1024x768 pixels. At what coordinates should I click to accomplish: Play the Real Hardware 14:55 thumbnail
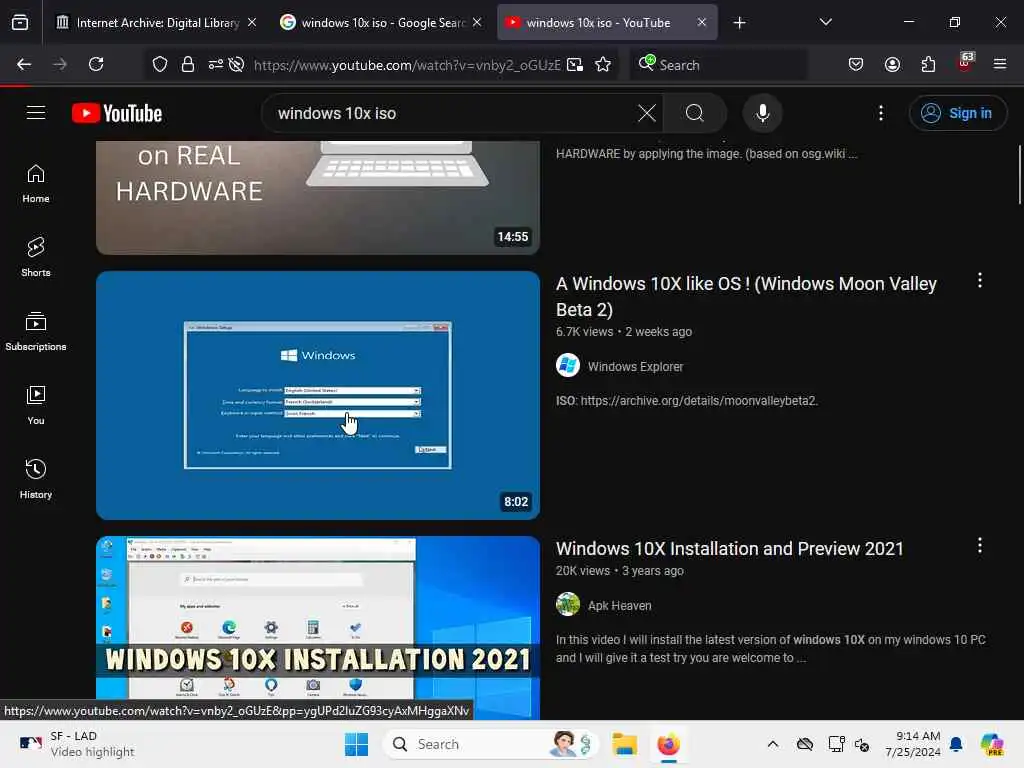[318, 197]
